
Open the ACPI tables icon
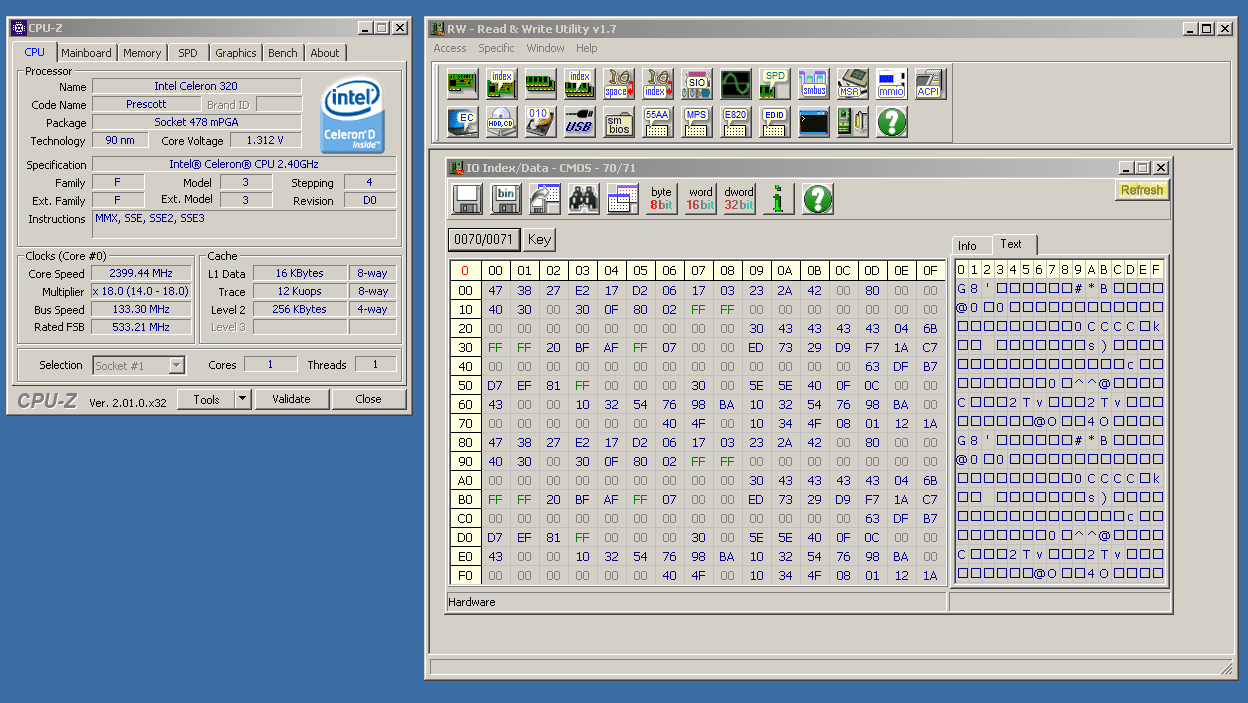tap(930, 83)
